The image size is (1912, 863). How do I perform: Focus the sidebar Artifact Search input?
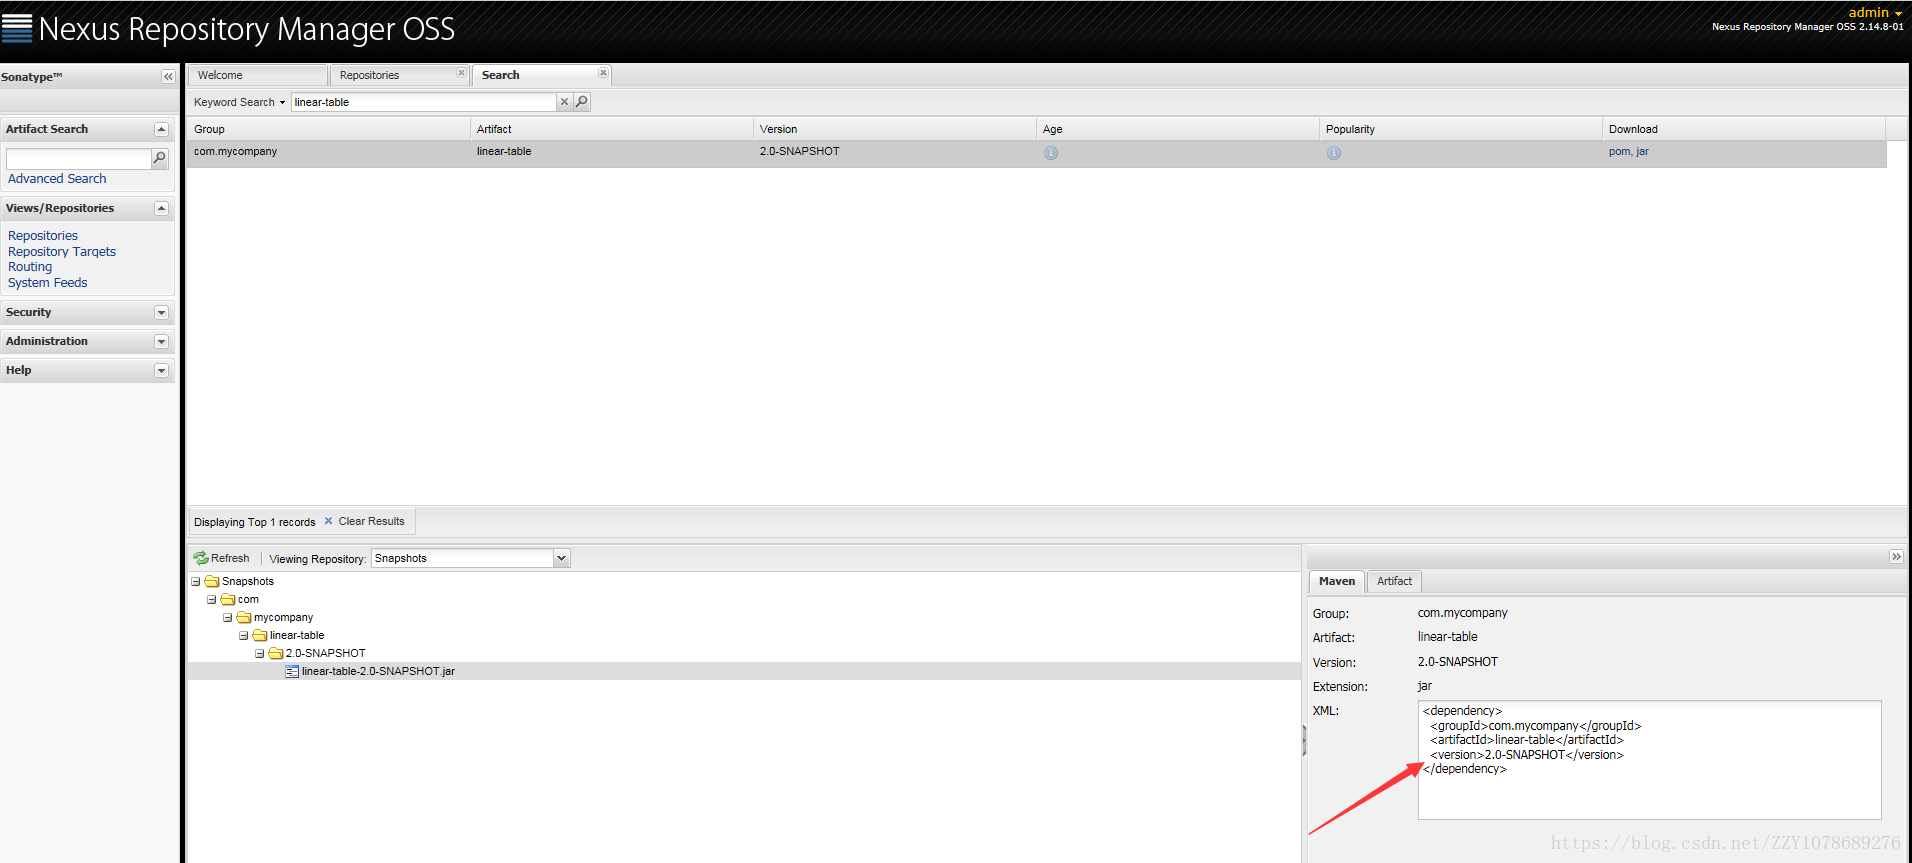tap(78, 159)
